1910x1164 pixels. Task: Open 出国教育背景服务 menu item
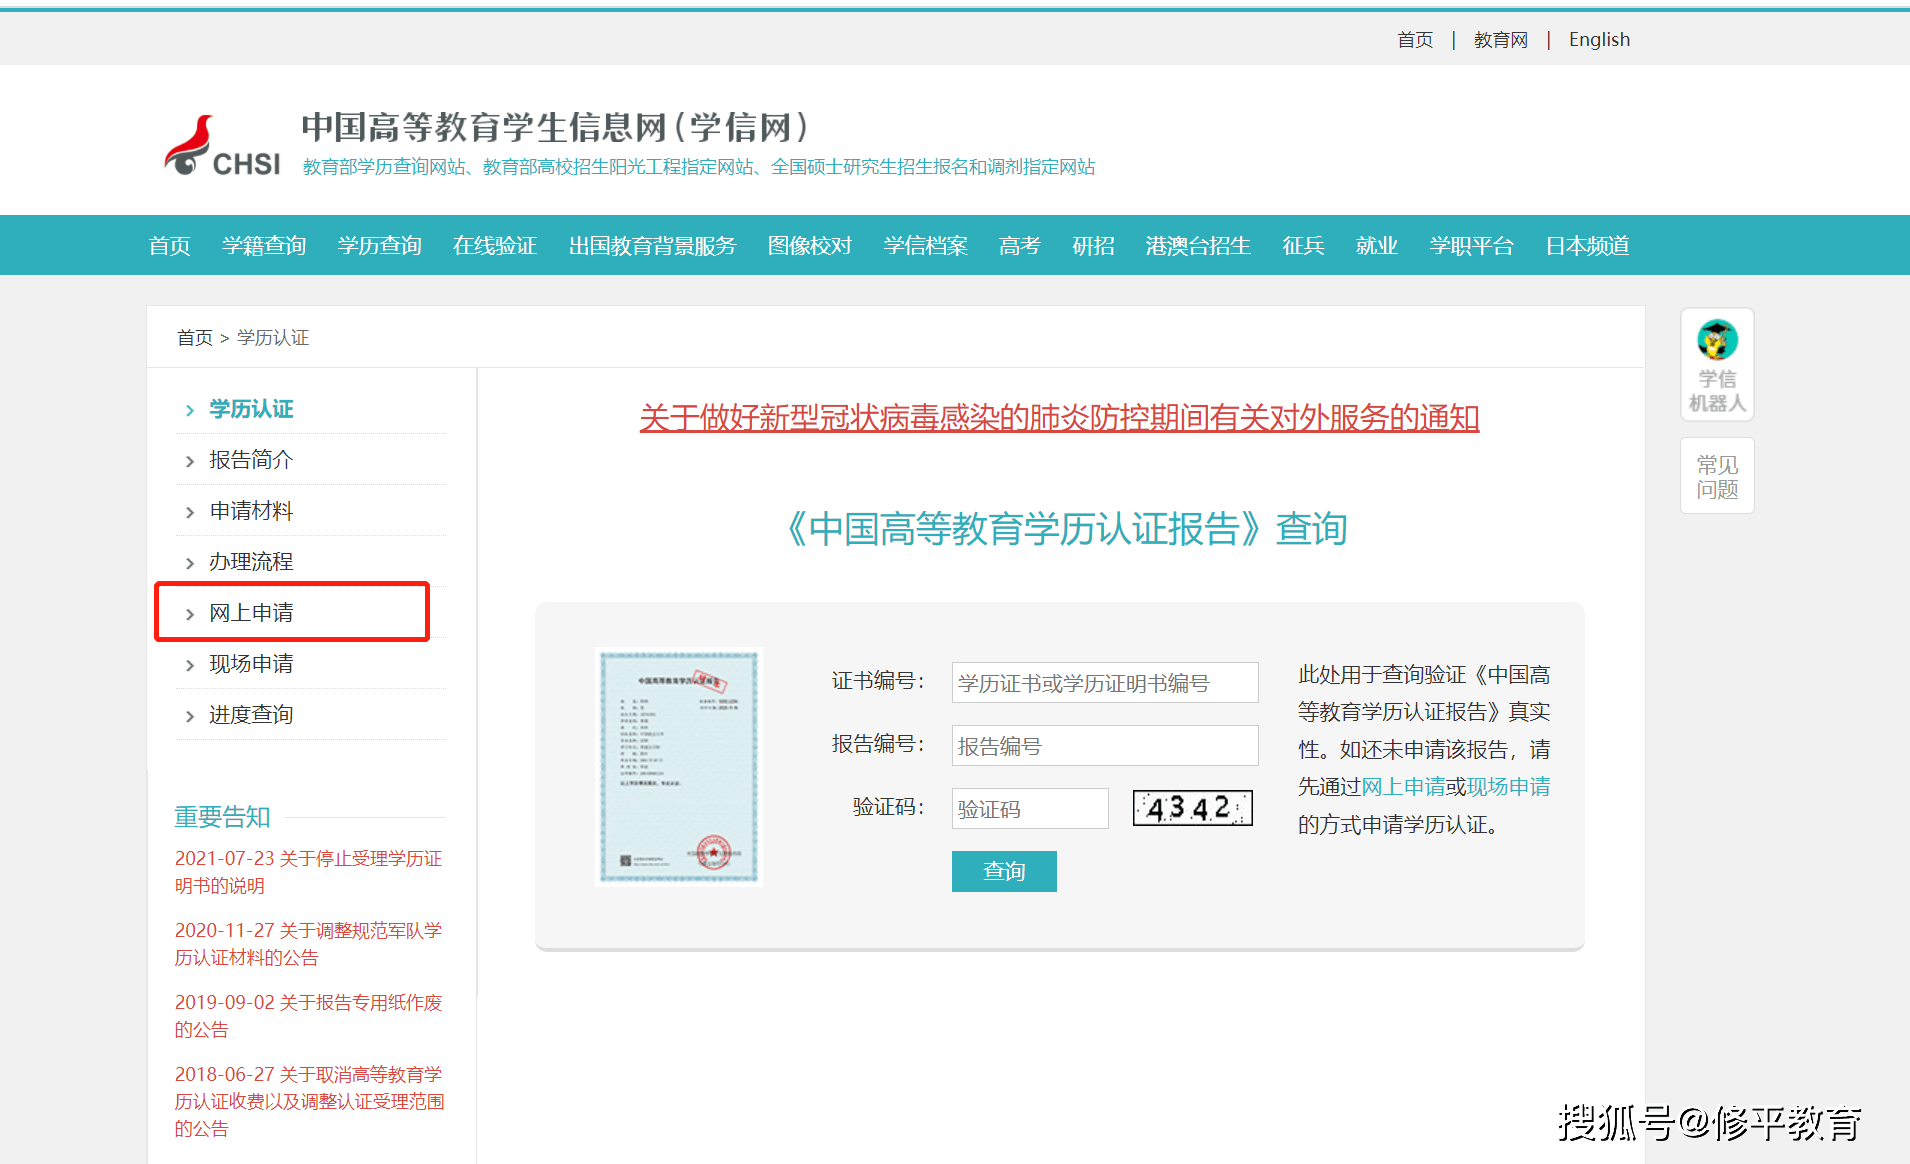[x=652, y=246]
